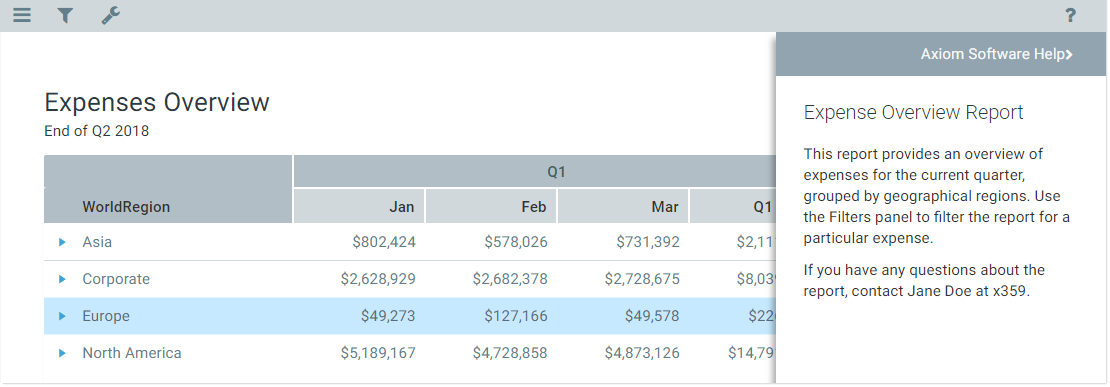Toggle the help question mark icon

1070,15
